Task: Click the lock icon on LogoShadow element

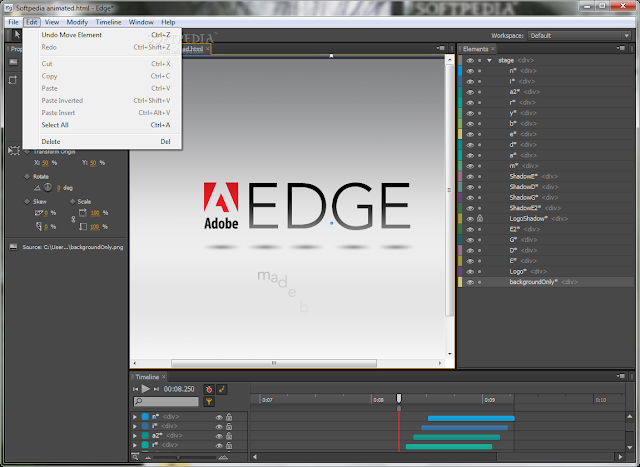Action: coord(480,218)
